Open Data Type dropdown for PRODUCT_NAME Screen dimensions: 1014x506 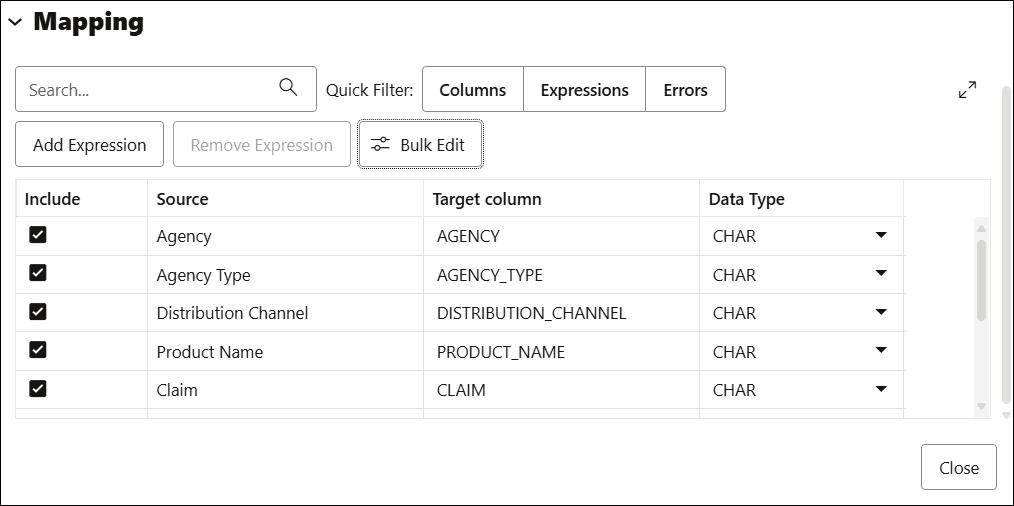880,351
